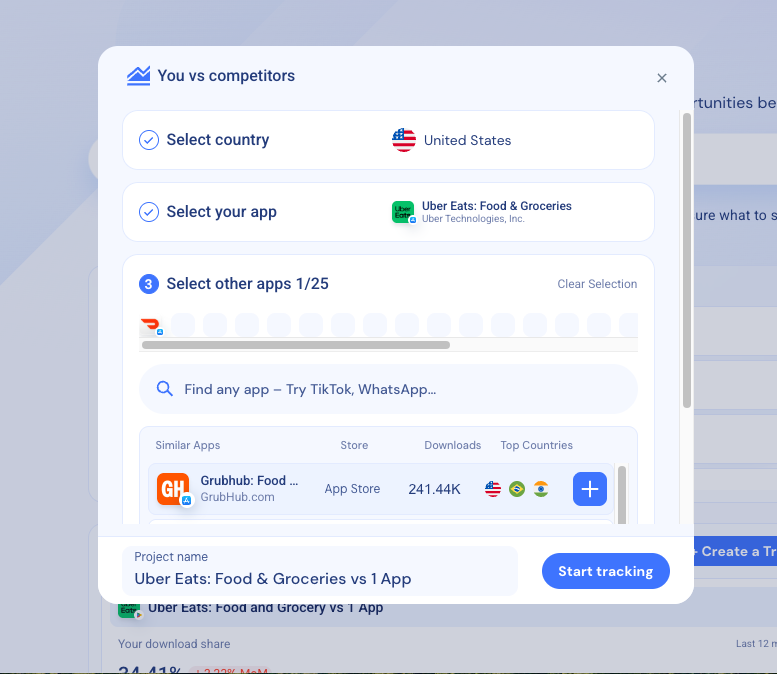Open the United States country selector
The image size is (777, 674).
388,140
